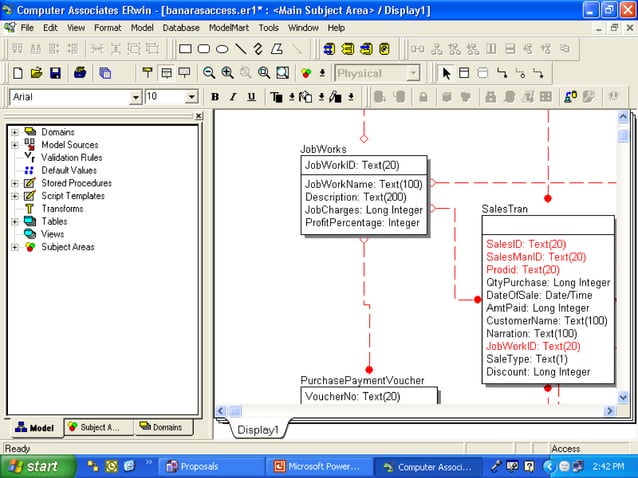Close the model explorer panel

tap(198, 116)
